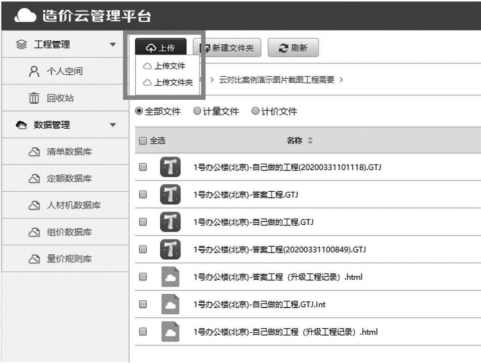Click the 人材机数据库 icon in sidebar
481x363 pixels.
coord(34,205)
